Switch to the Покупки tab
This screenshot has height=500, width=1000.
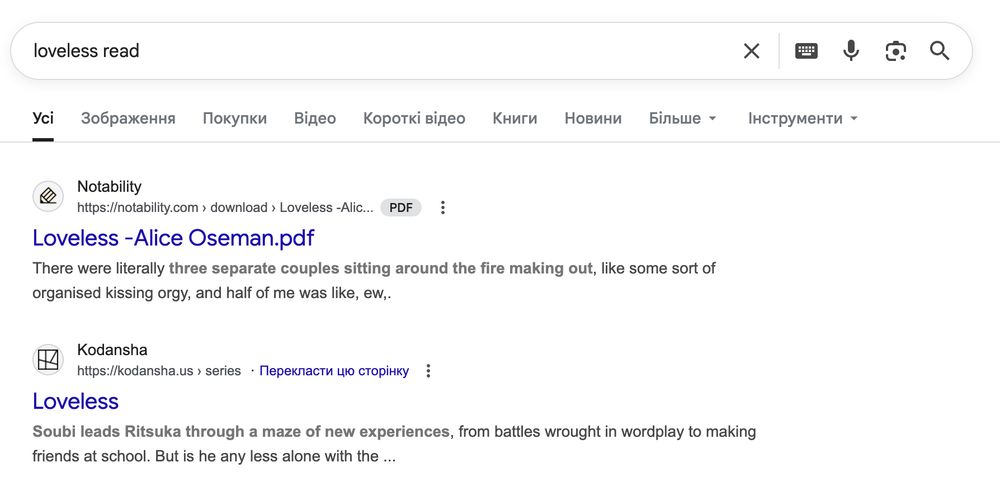point(235,119)
